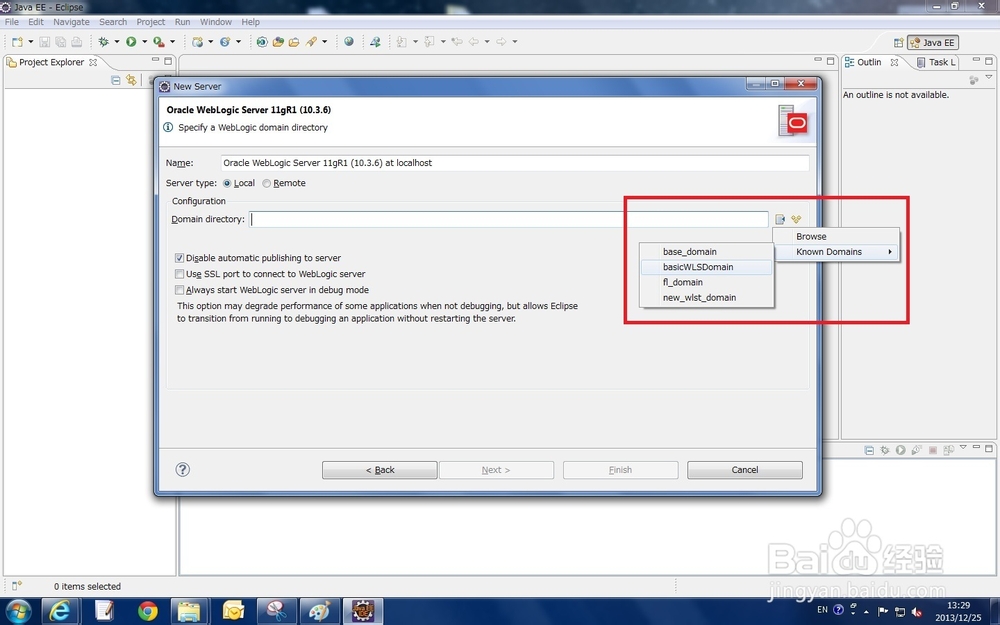Click the Cancel button in wizard
1000x625 pixels.
coord(745,470)
